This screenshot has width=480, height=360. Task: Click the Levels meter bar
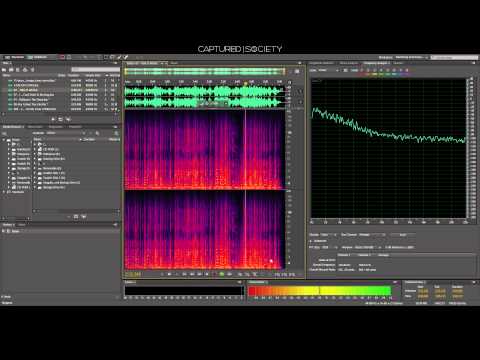320,291
